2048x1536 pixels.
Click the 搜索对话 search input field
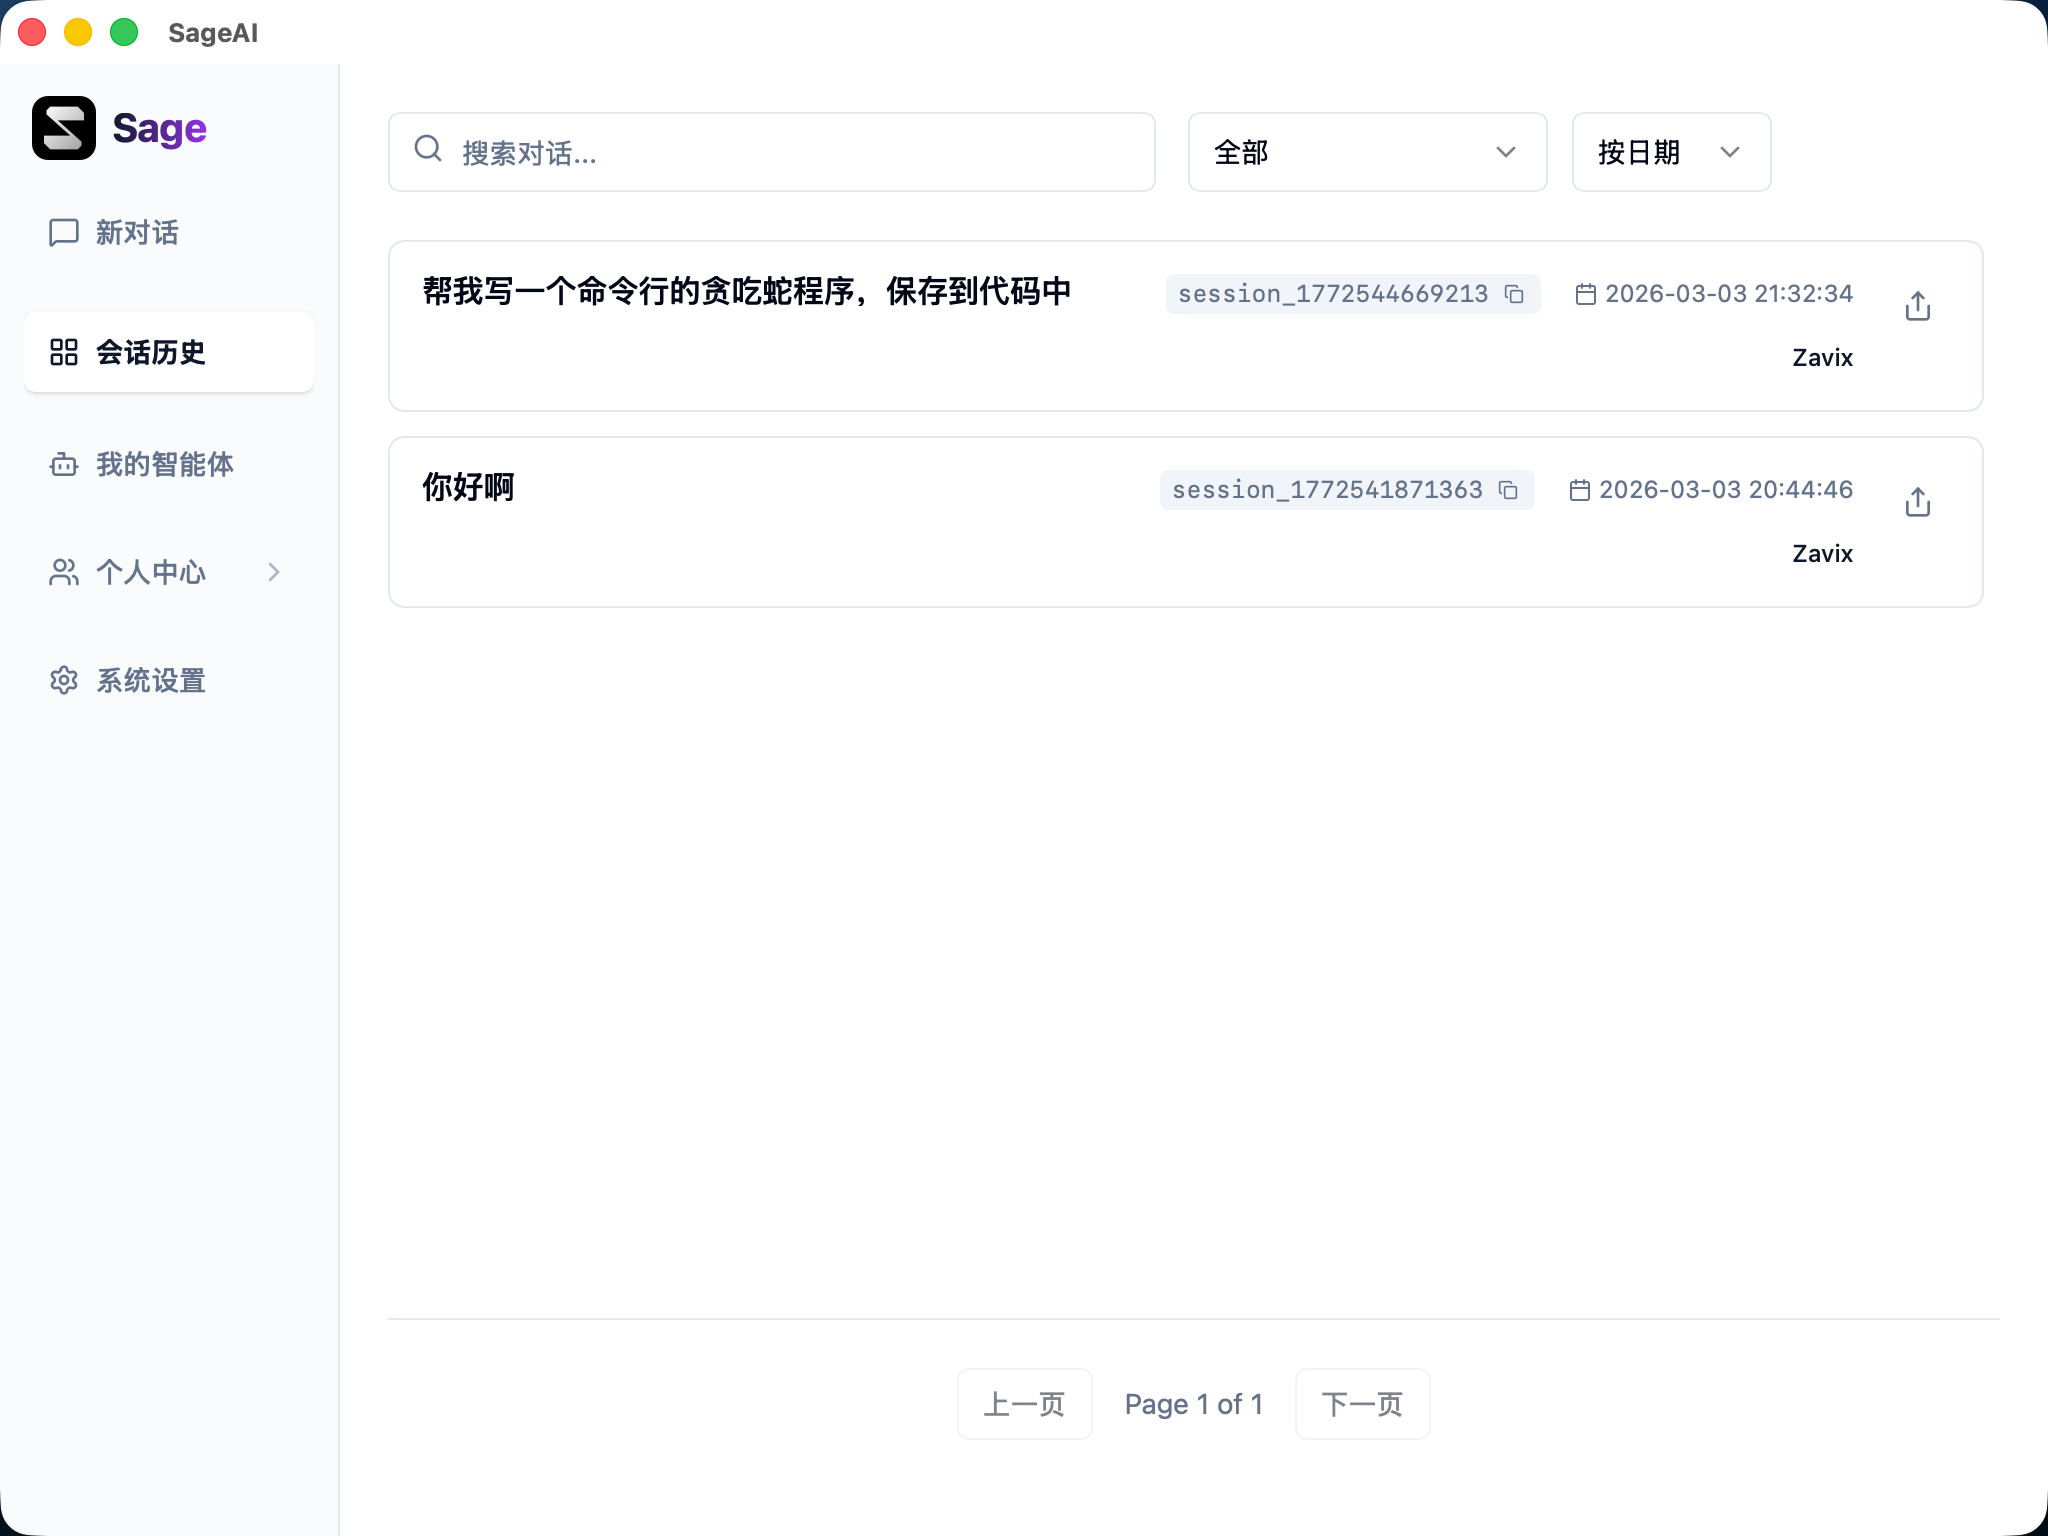(x=770, y=152)
